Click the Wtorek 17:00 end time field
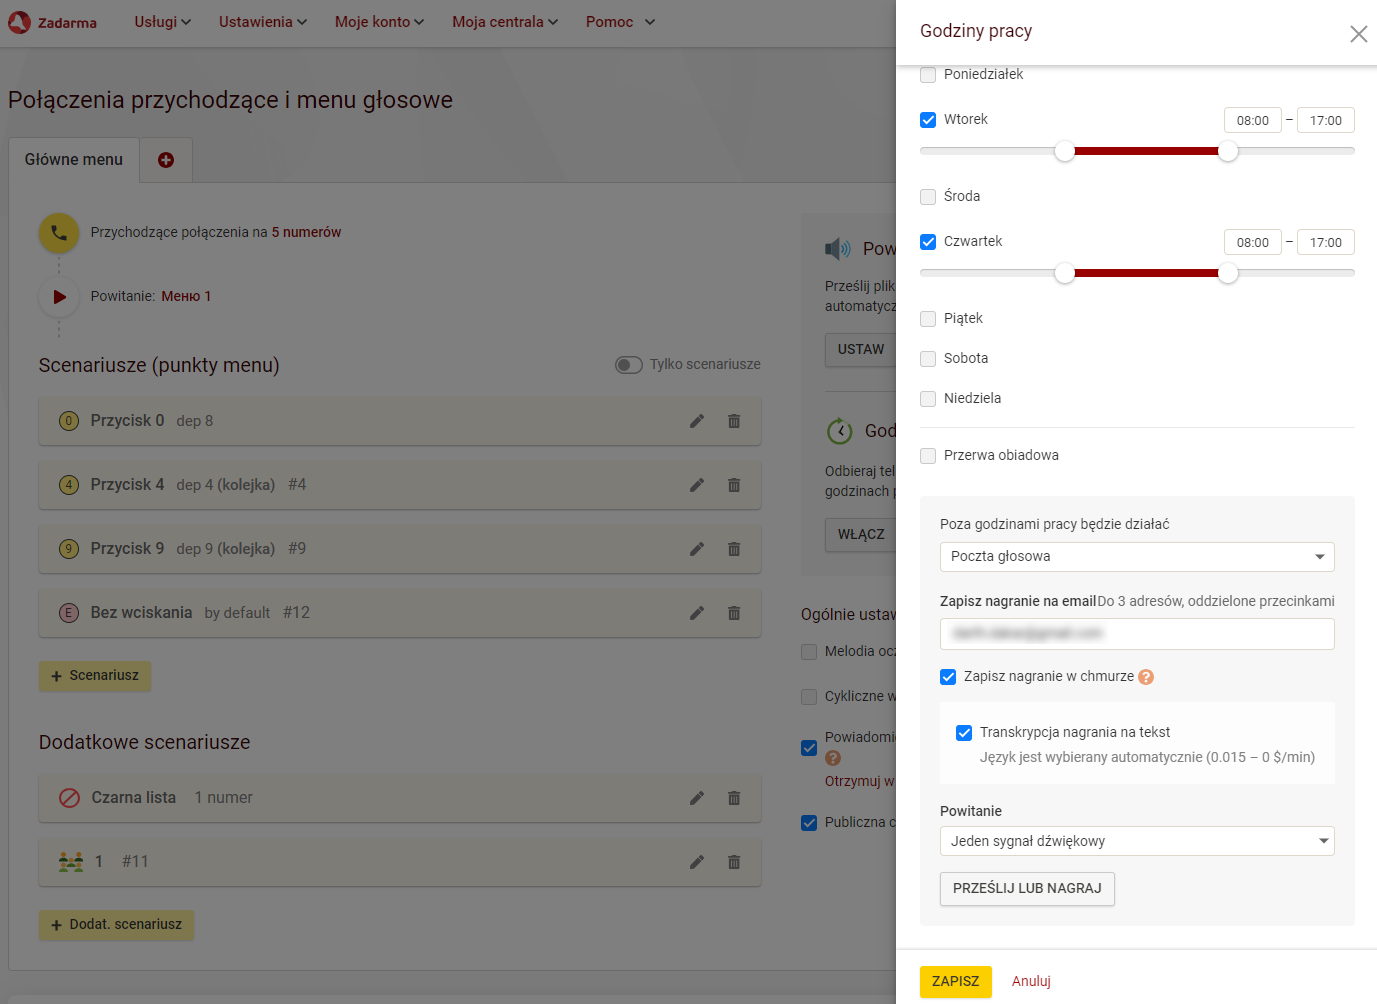The image size is (1377, 1004). [1326, 120]
